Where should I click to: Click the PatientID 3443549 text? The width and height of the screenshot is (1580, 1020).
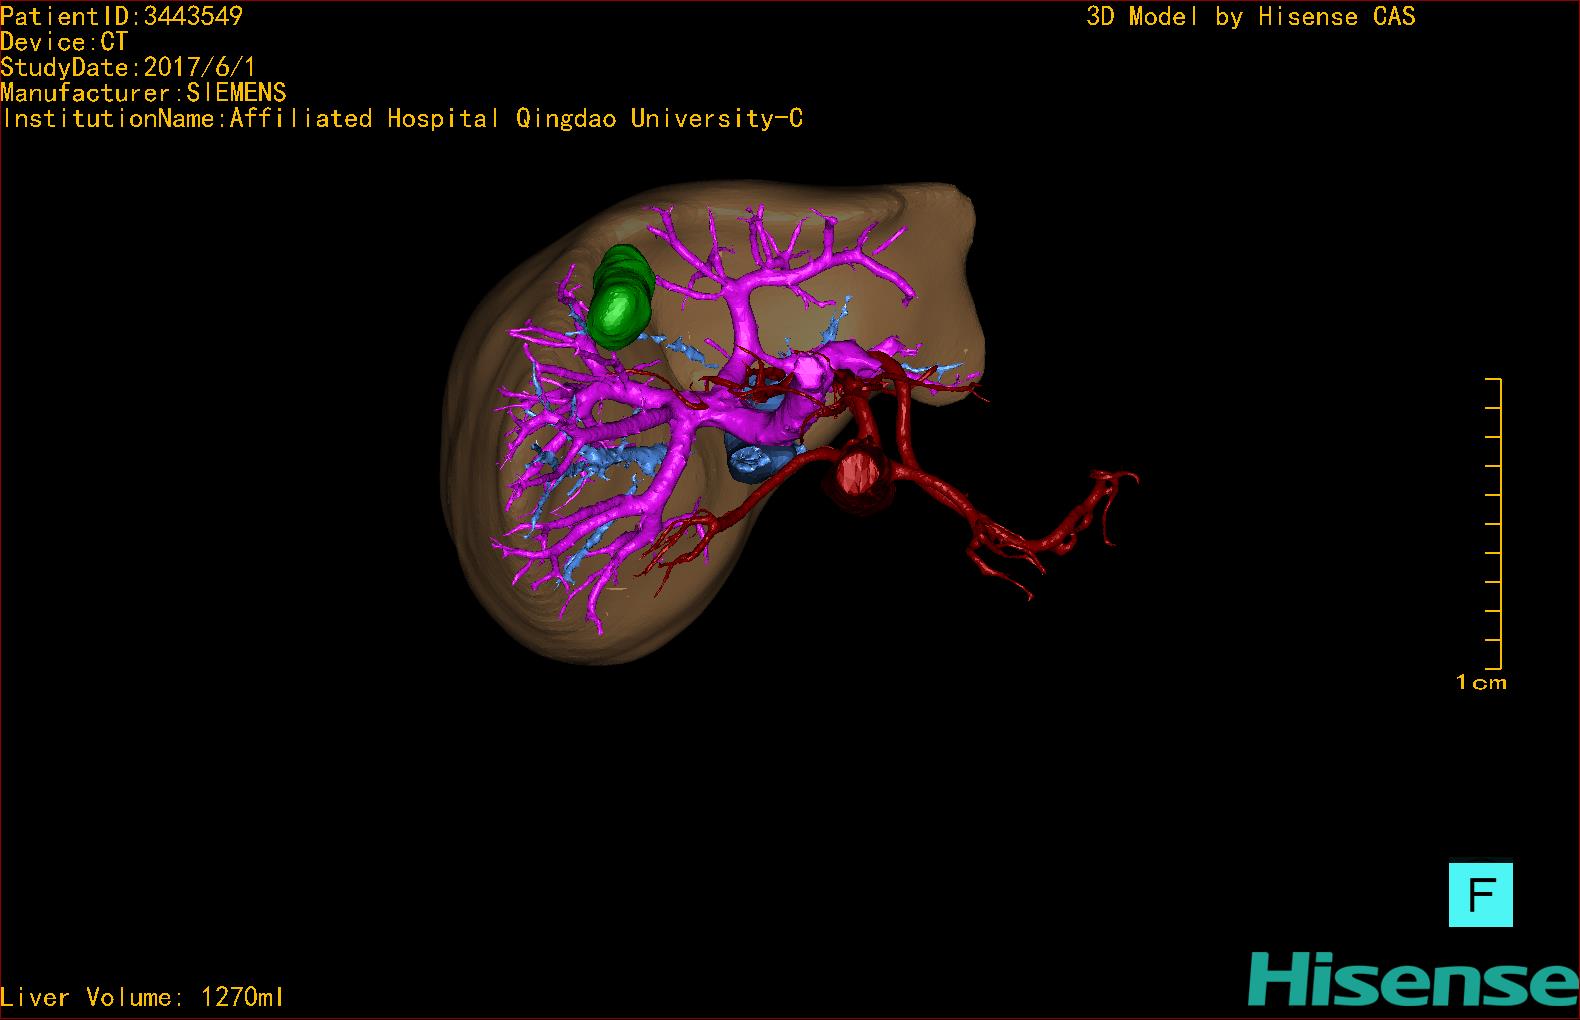tap(121, 16)
